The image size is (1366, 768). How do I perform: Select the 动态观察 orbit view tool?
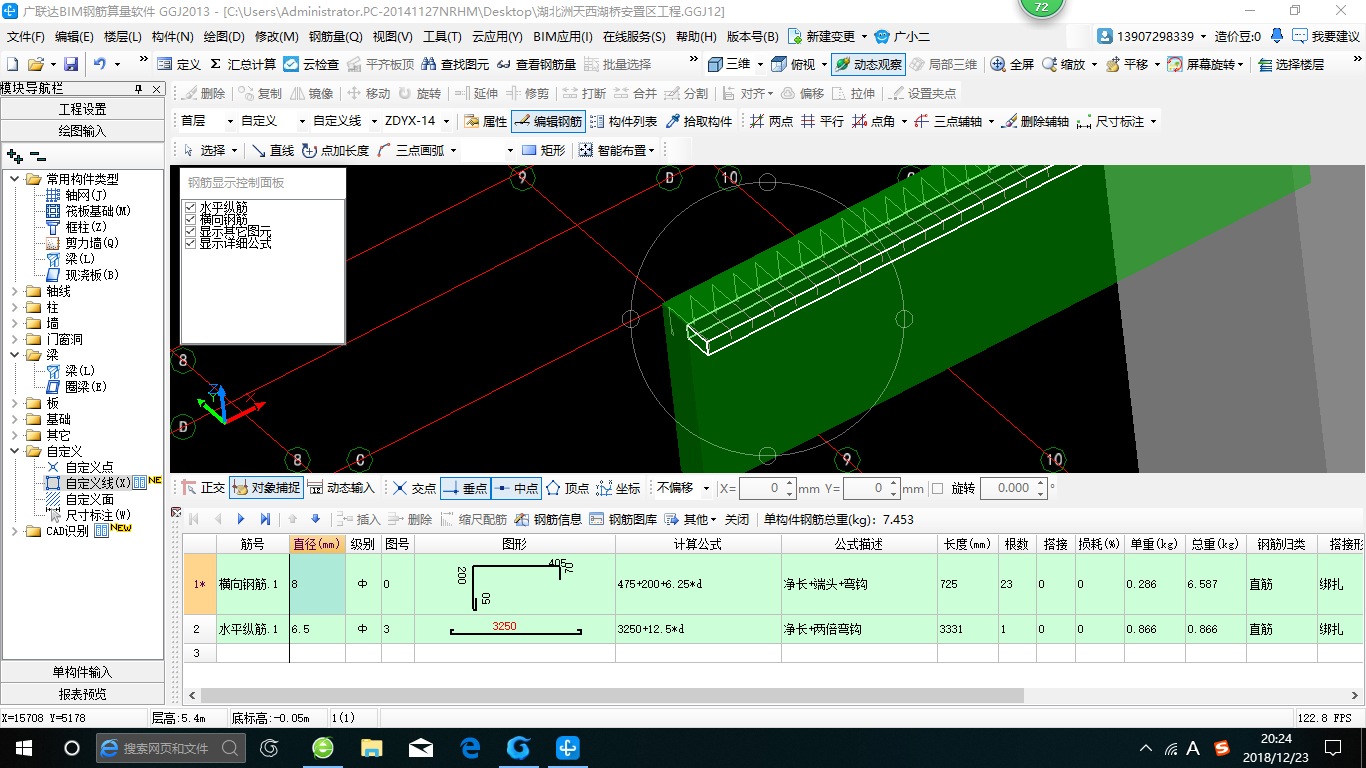coord(867,64)
